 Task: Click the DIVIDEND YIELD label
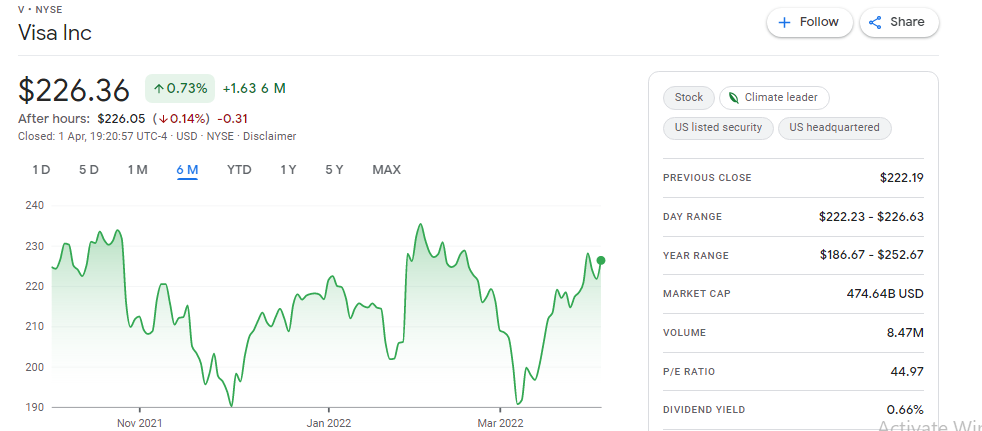click(x=704, y=410)
